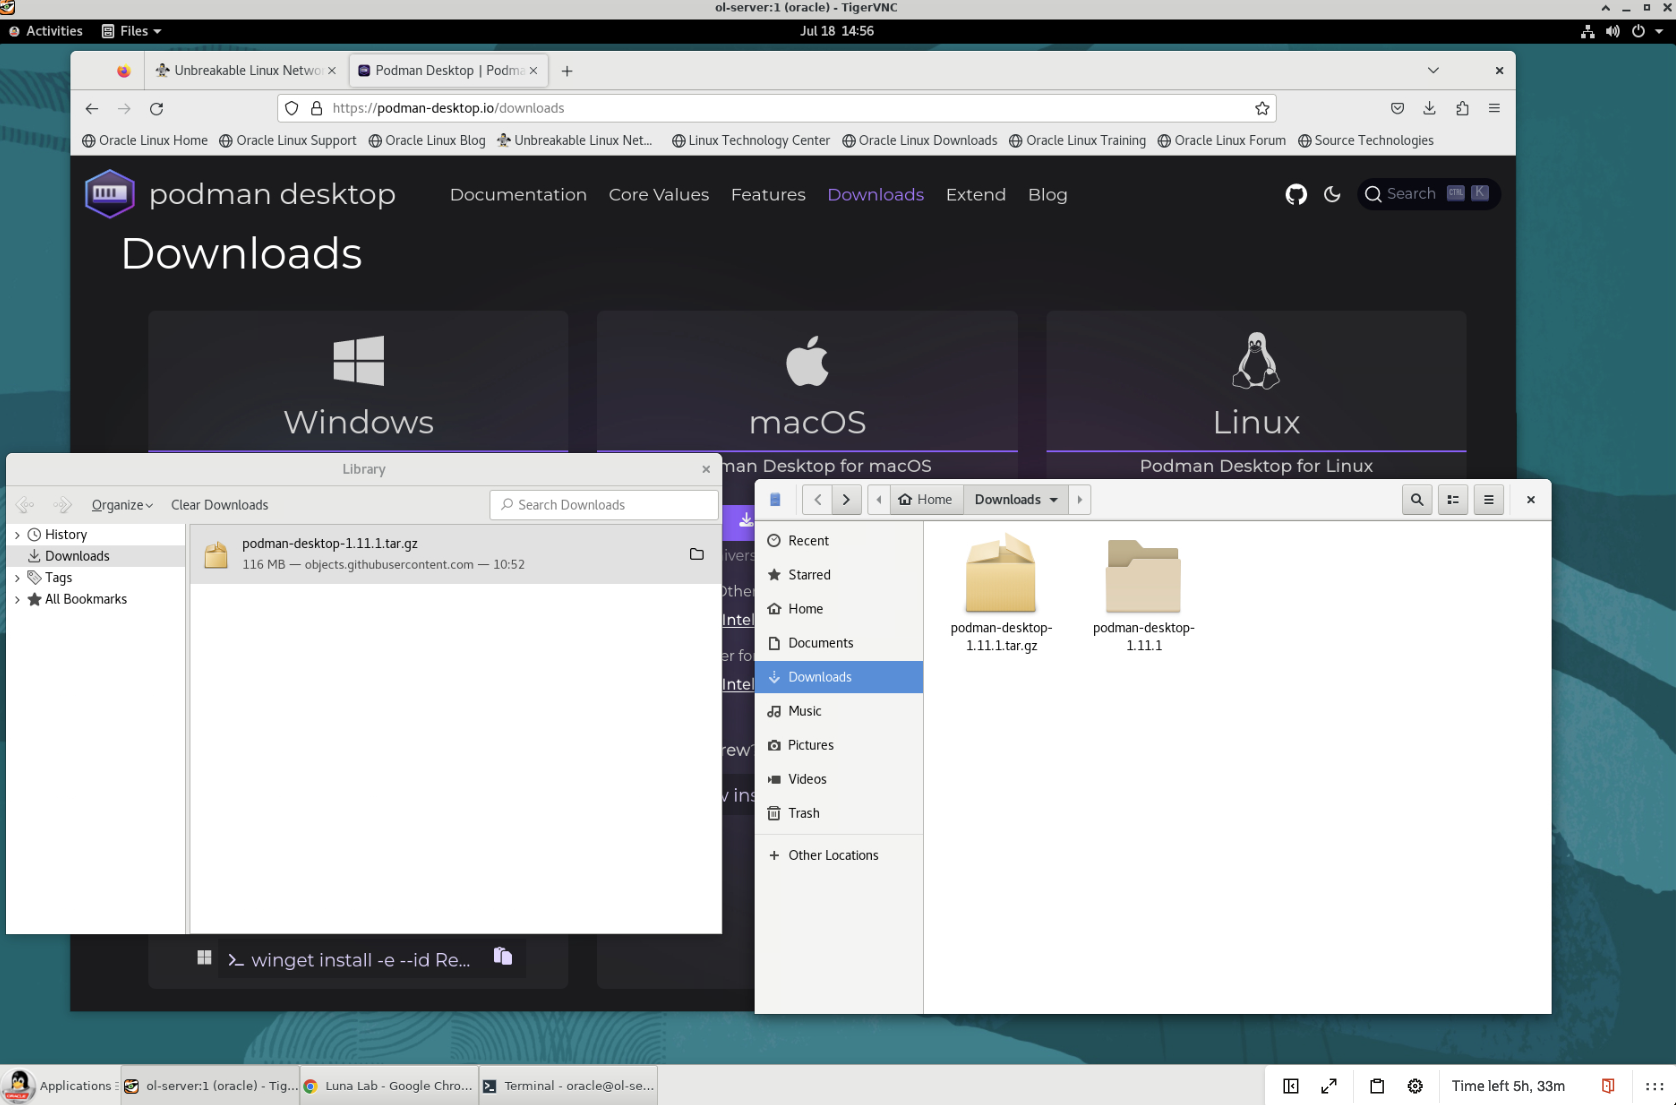Open Trash in Files sidebar
The width and height of the screenshot is (1676, 1105).
pos(839,813)
